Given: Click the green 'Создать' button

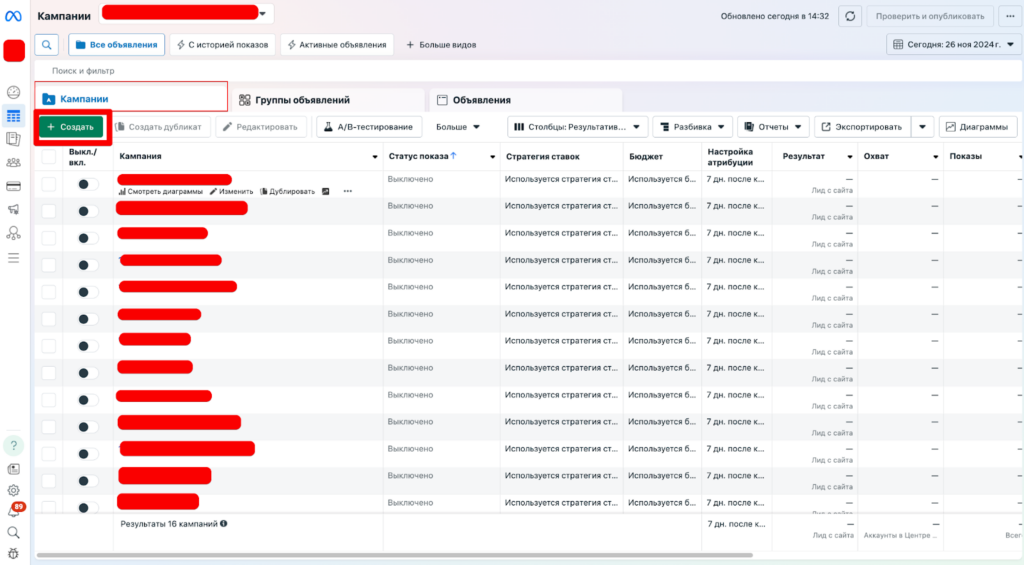Looking at the screenshot, I should [71, 127].
